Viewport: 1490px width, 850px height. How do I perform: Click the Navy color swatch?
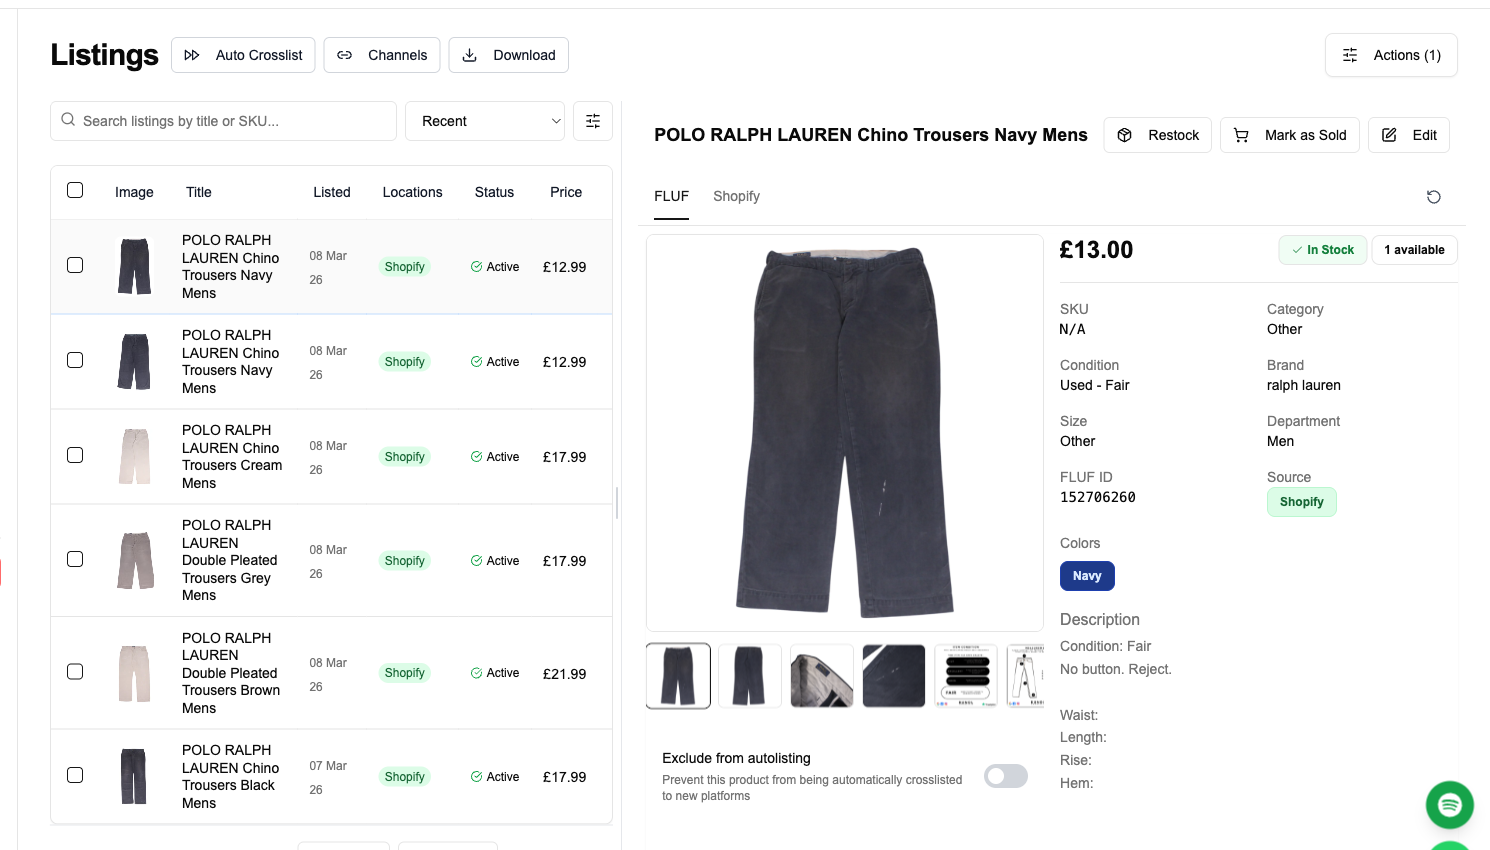[1087, 575]
